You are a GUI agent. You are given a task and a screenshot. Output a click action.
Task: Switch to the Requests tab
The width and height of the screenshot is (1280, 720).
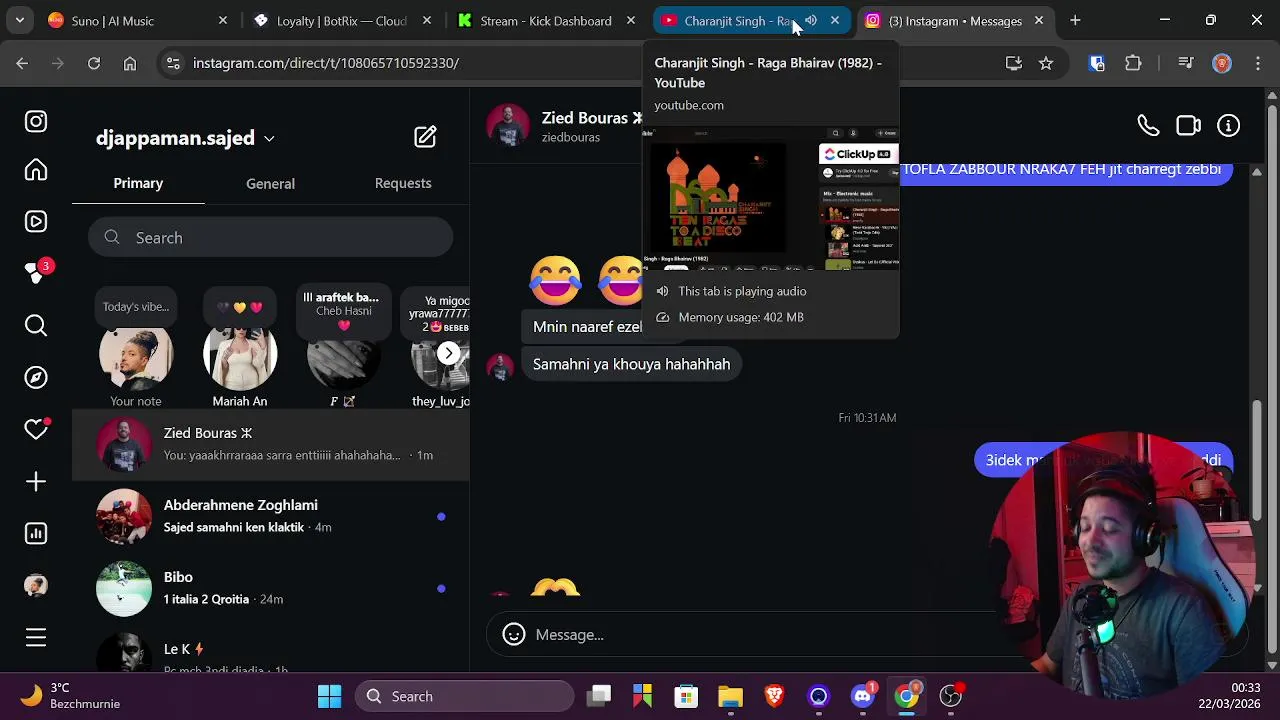[x=403, y=183]
